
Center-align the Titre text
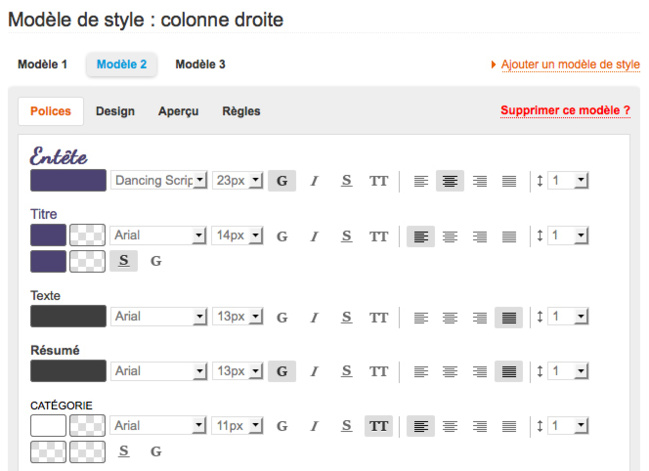(x=450, y=236)
